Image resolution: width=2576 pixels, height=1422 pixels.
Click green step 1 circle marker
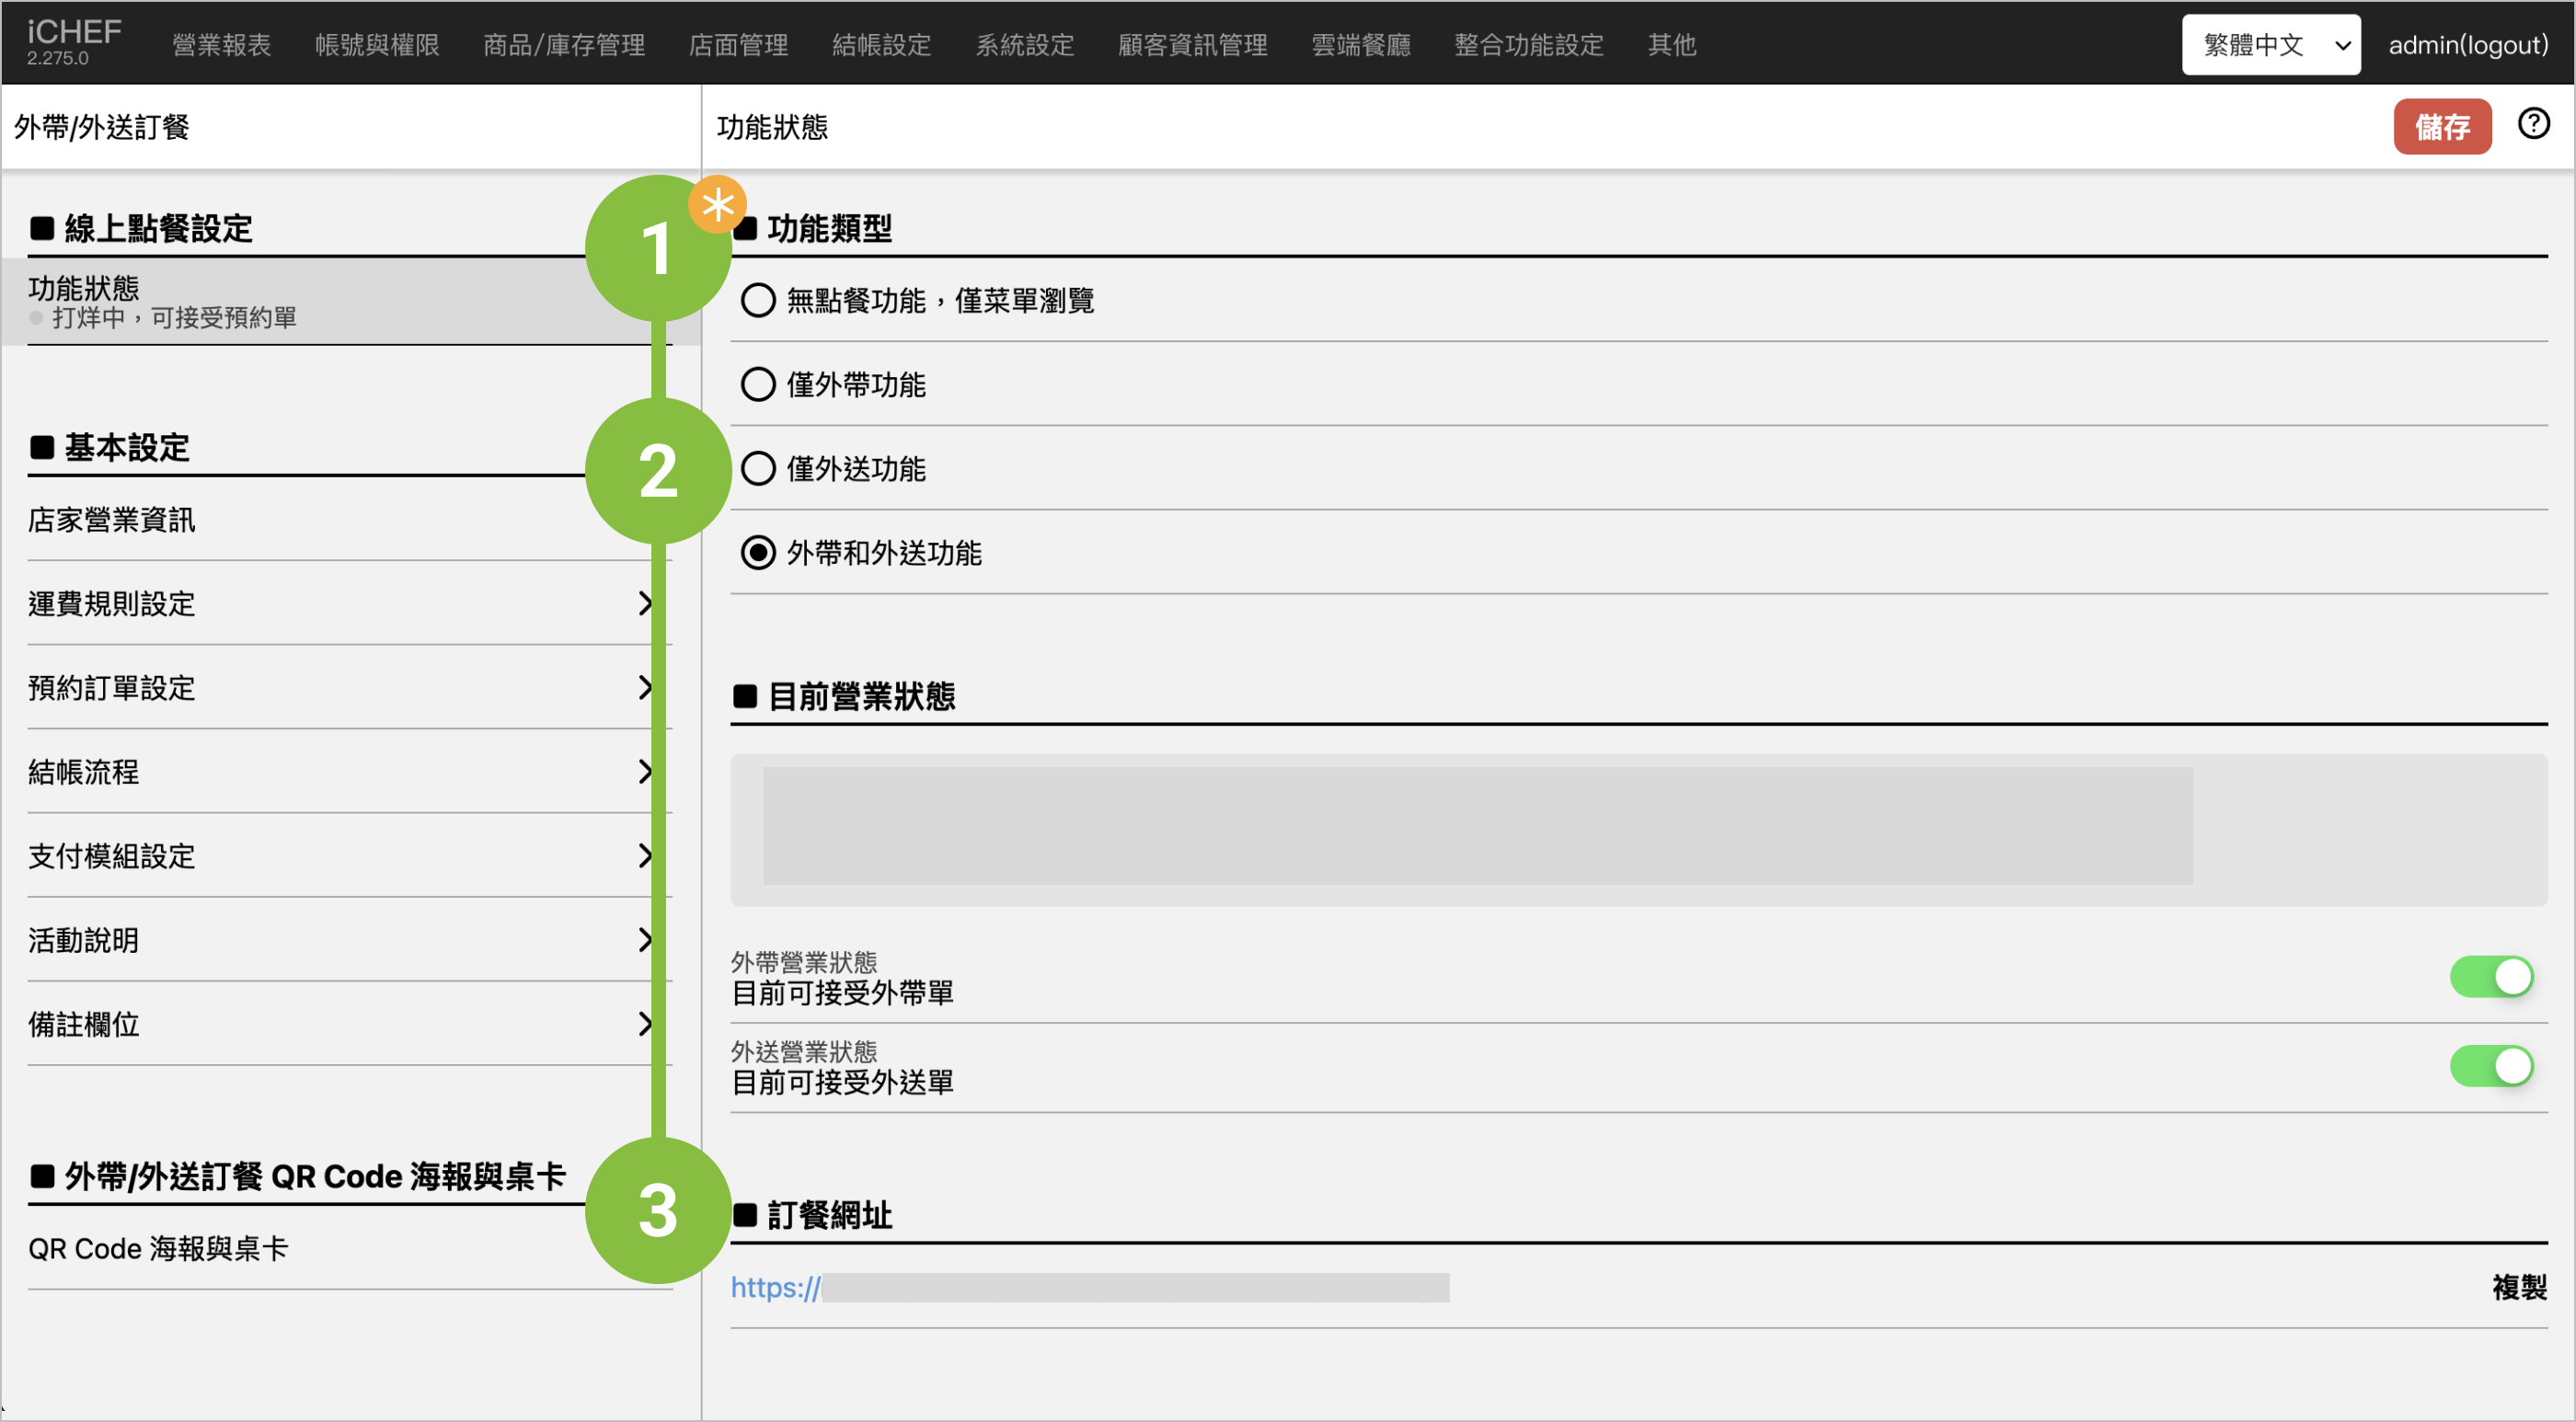pyautogui.click(x=657, y=248)
